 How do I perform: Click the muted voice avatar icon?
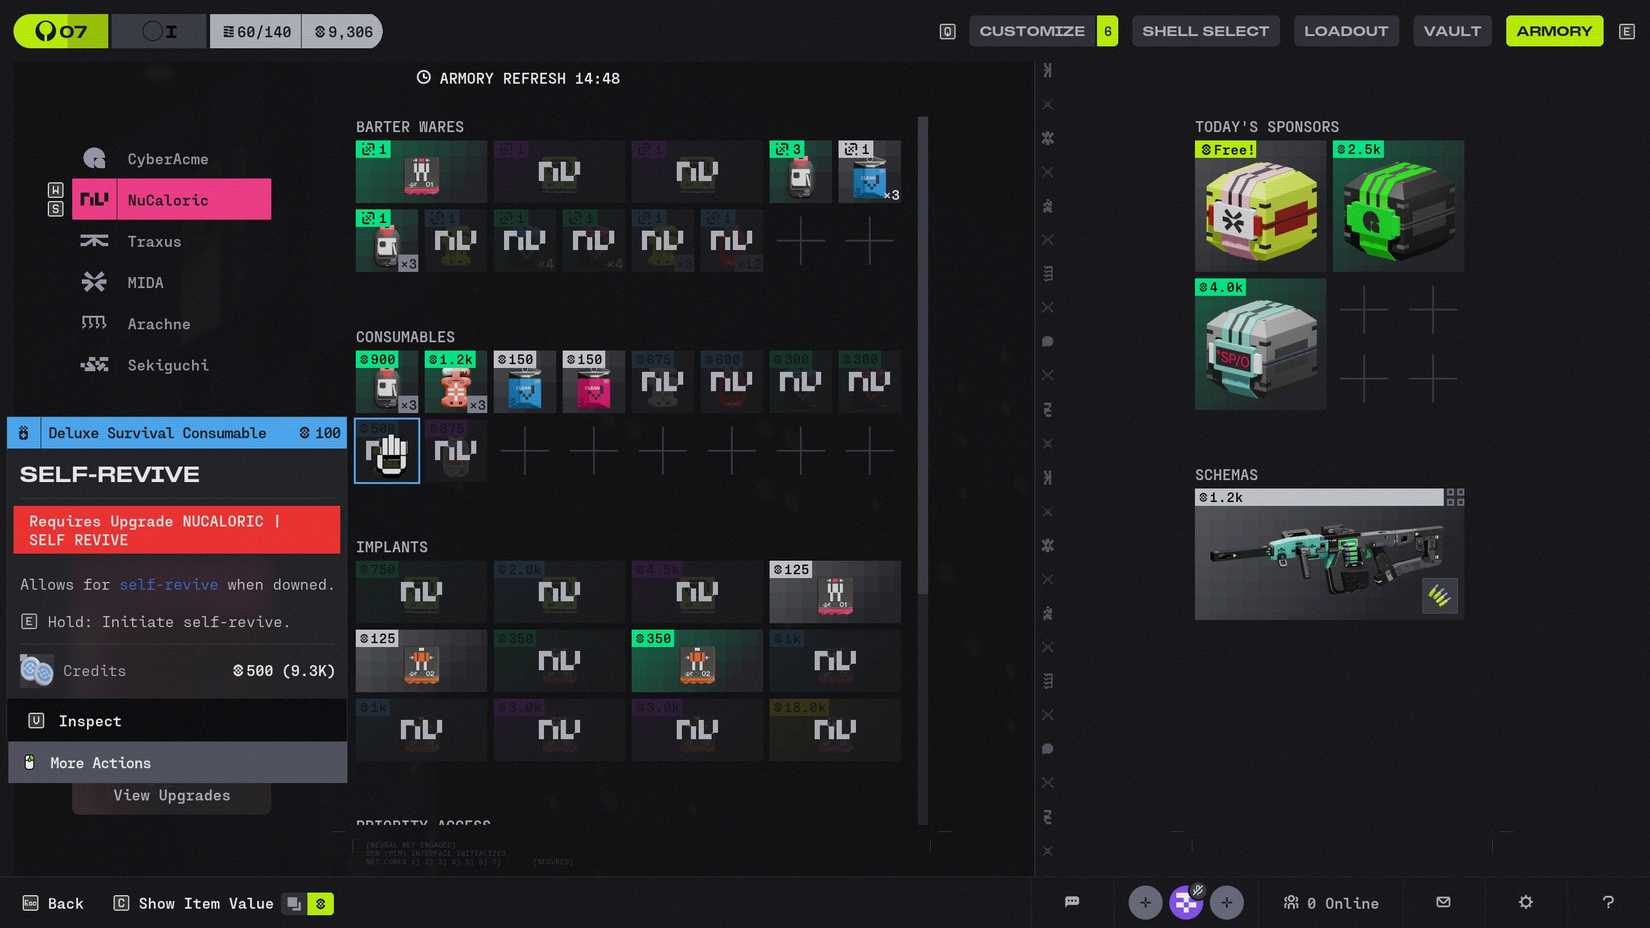[x=1186, y=902]
